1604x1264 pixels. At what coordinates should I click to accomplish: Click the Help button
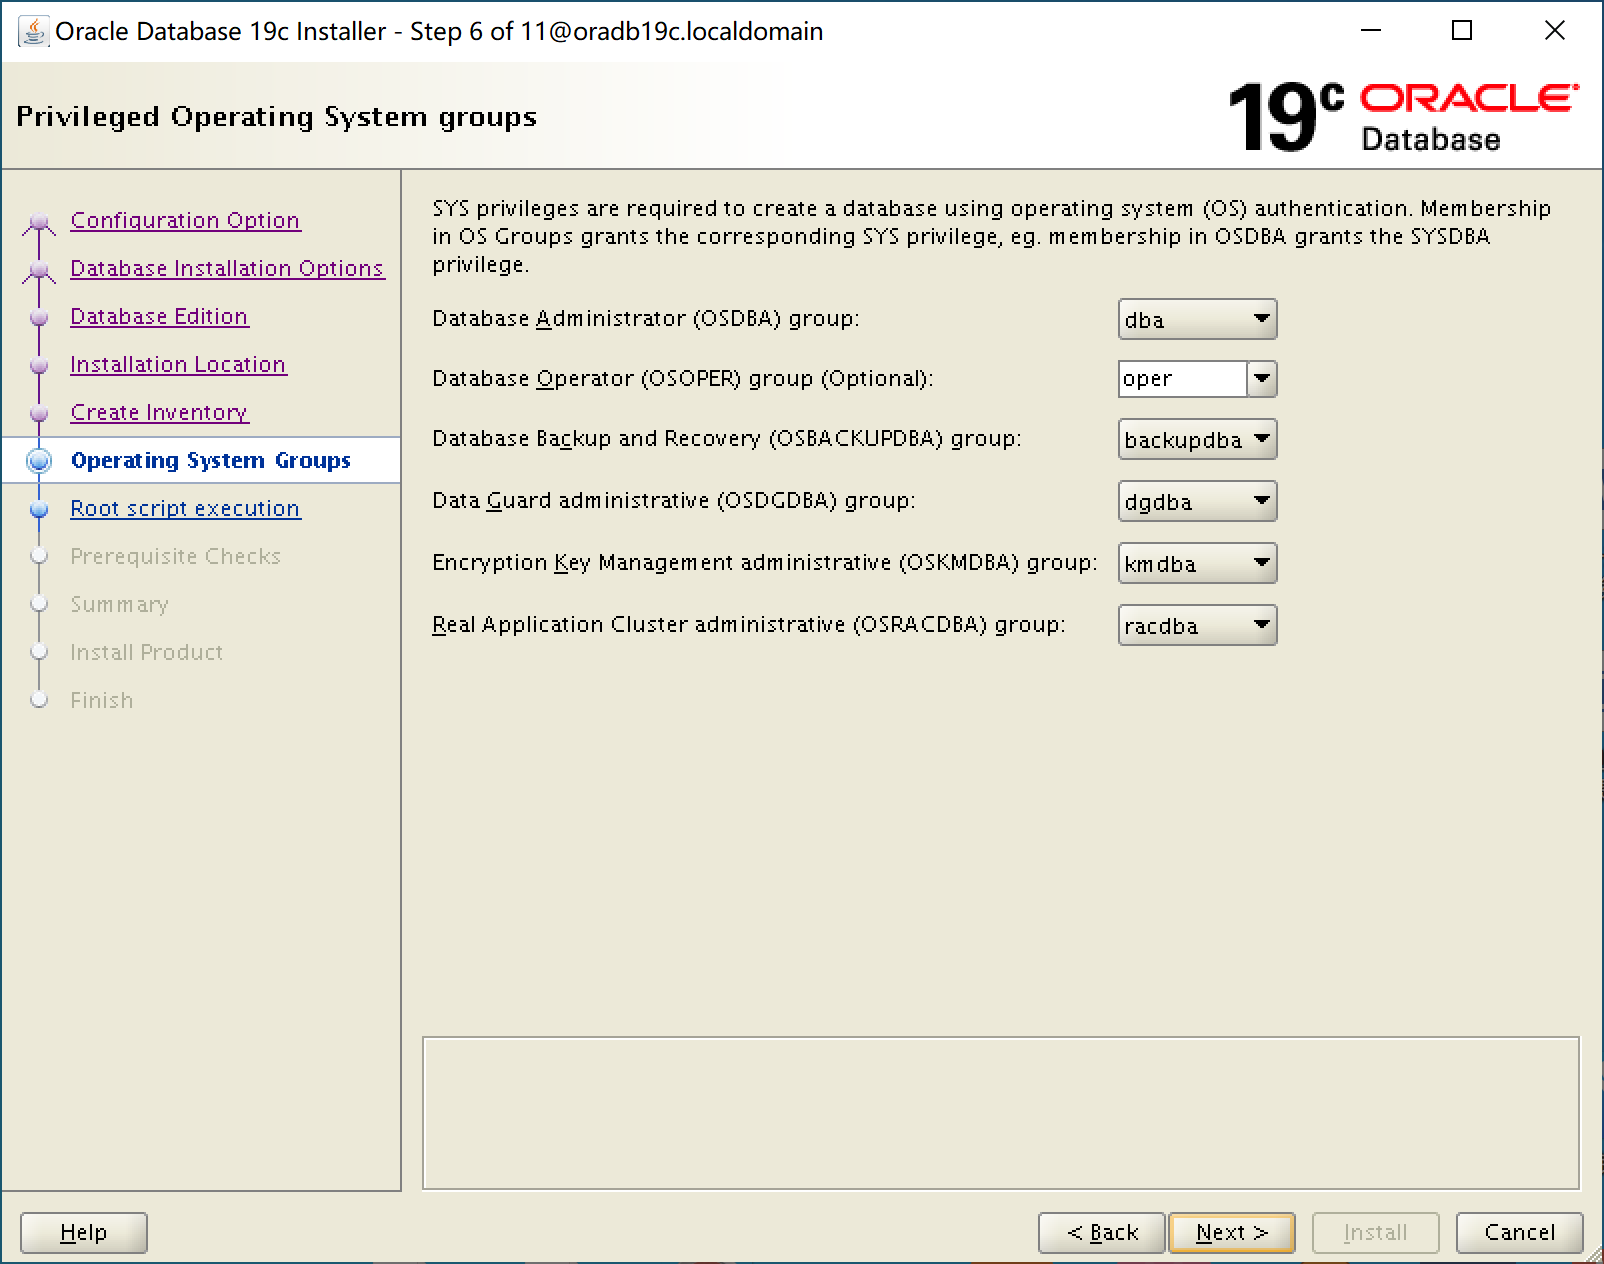tap(84, 1233)
